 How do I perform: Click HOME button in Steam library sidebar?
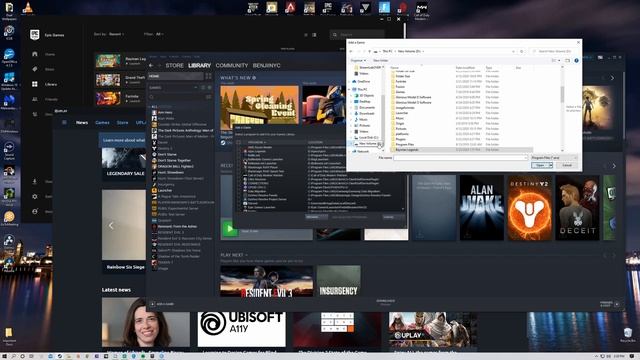tap(176, 76)
